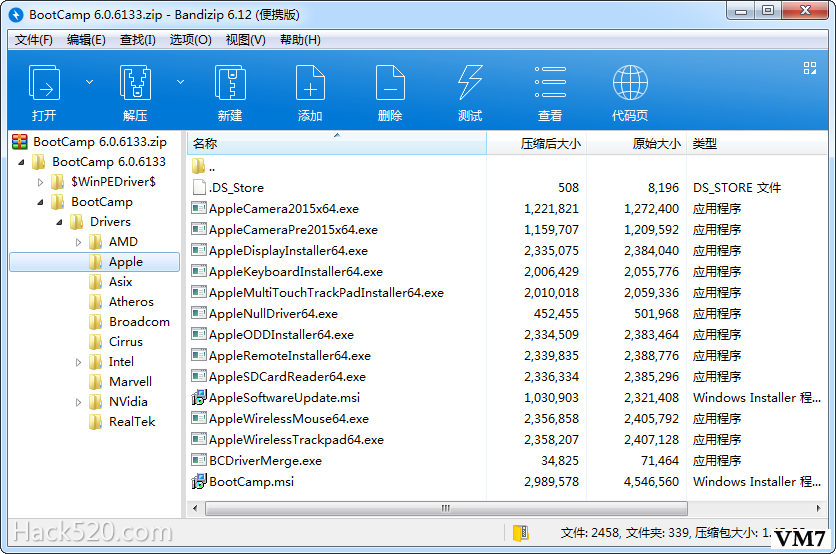Expand the AMD folder node
The image size is (836, 554).
coord(78,242)
